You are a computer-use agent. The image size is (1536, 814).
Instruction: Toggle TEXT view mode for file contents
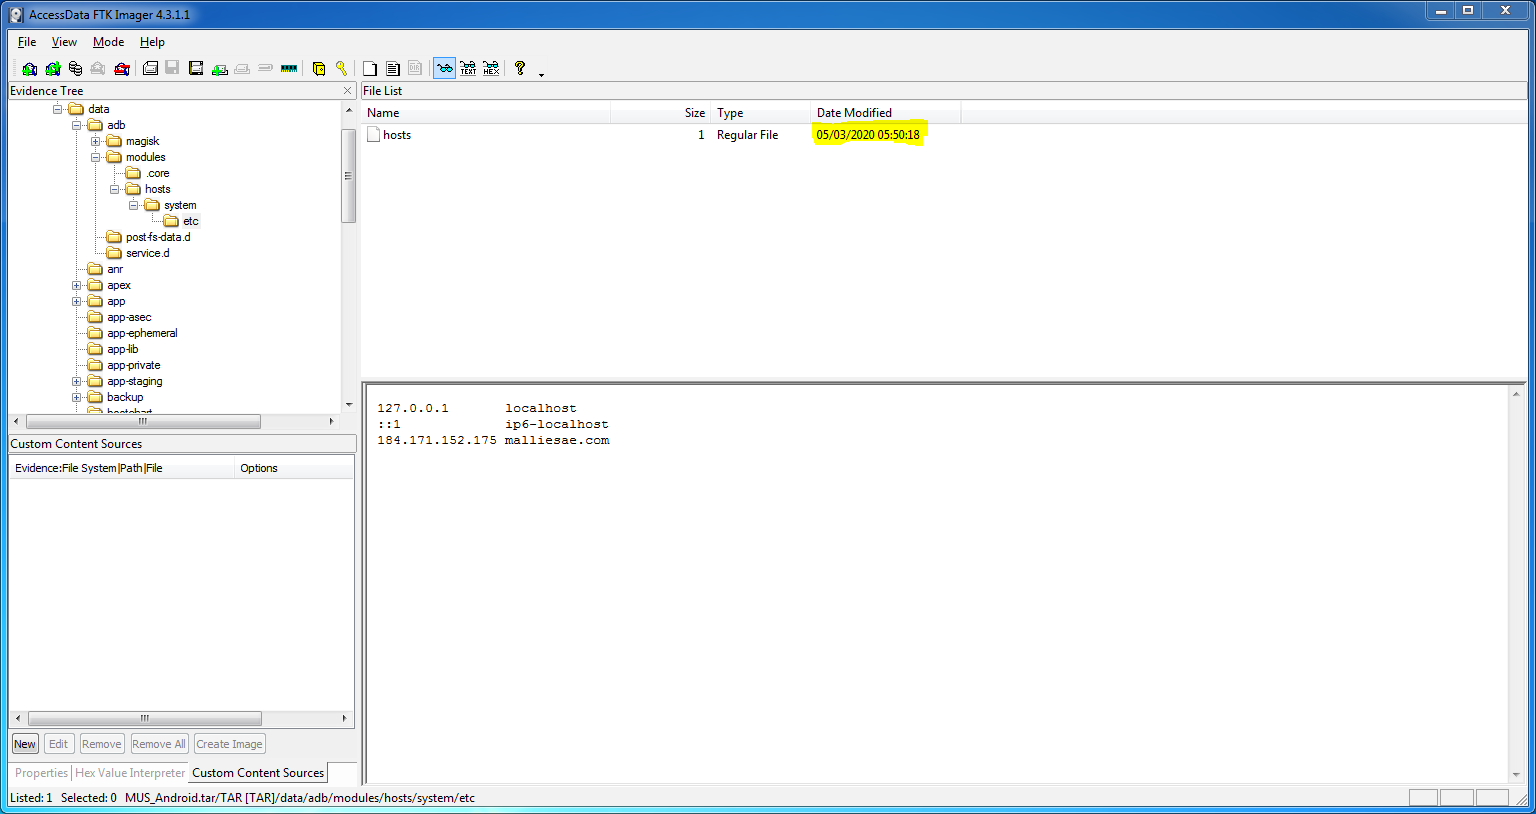(x=468, y=69)
